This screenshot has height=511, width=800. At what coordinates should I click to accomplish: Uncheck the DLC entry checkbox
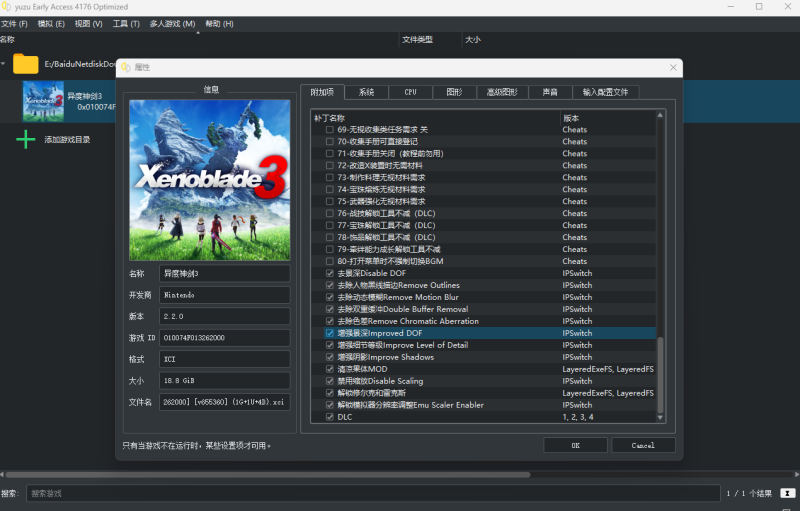pos(330,417)
